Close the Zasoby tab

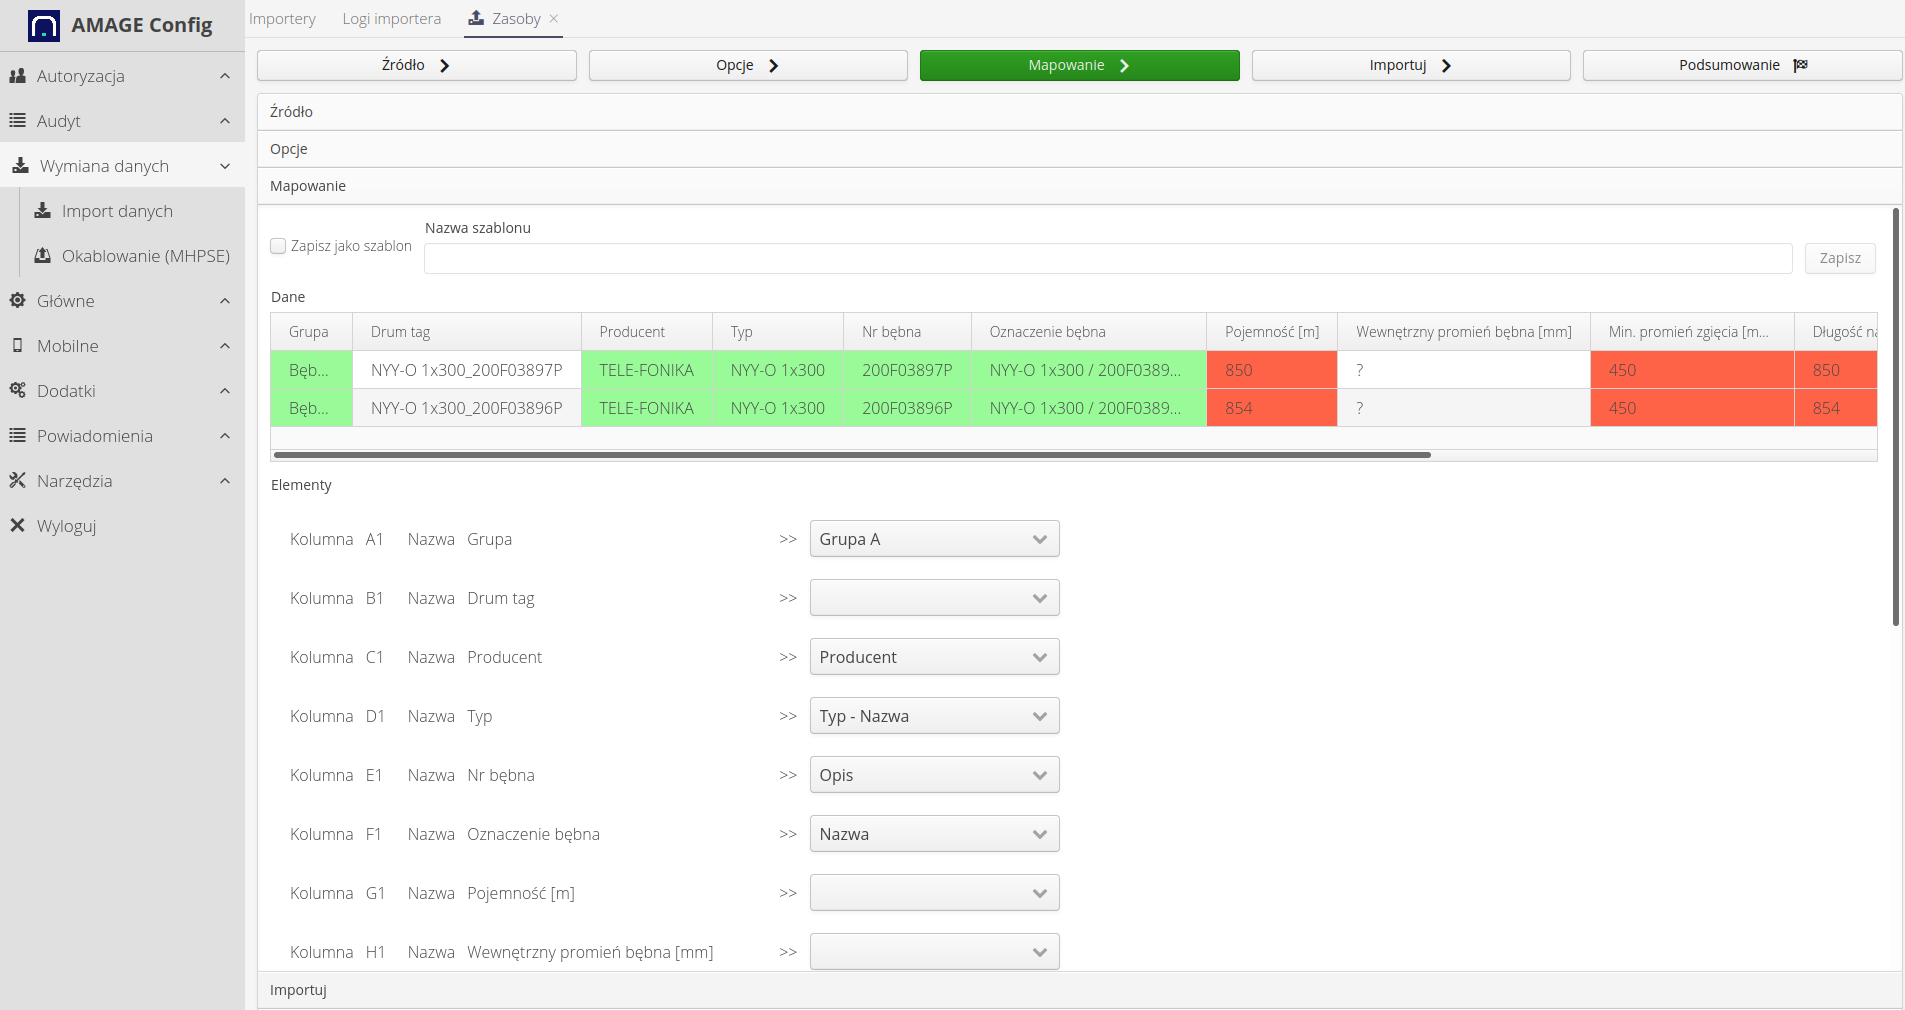coord(554,19)
